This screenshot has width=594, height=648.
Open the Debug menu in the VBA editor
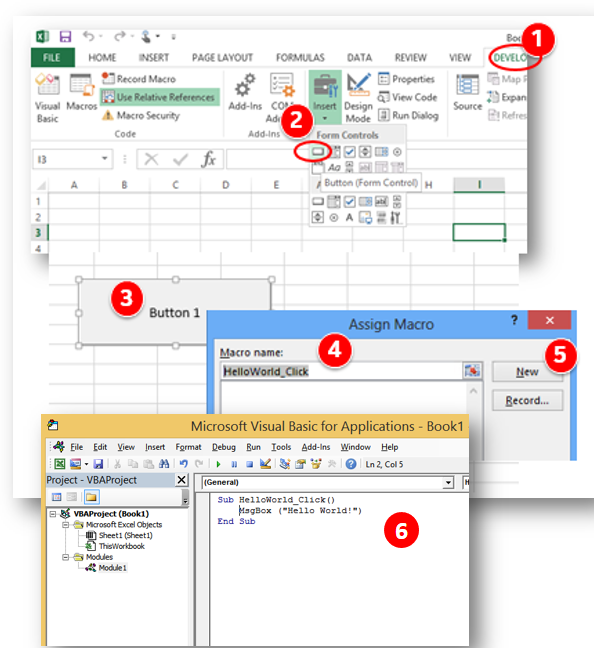click(224, 447)
